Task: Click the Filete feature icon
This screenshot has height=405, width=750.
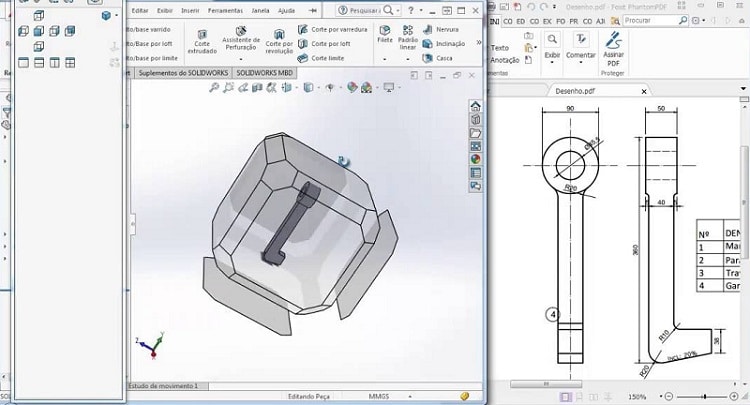Action: 384,36
